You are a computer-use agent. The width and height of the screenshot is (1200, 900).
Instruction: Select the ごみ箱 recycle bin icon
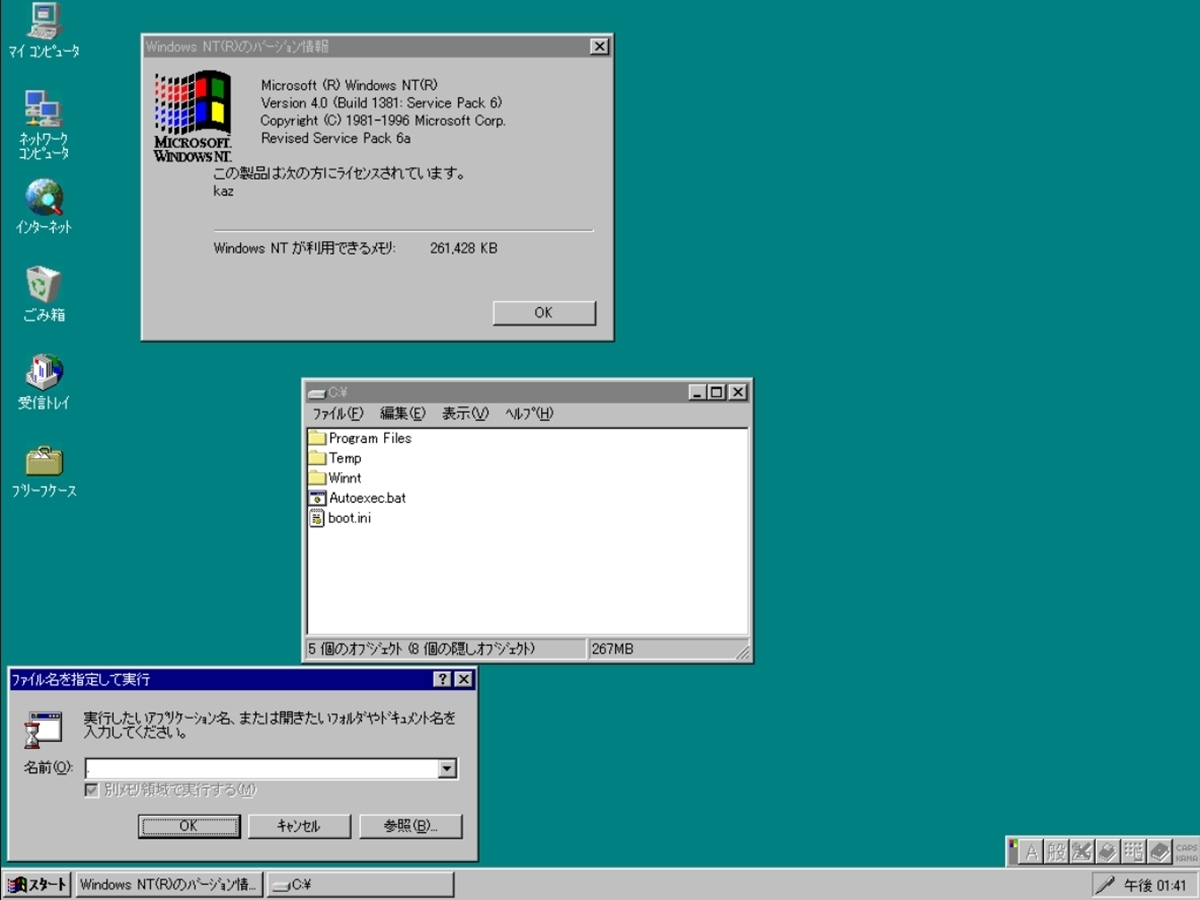coord(44,284)
